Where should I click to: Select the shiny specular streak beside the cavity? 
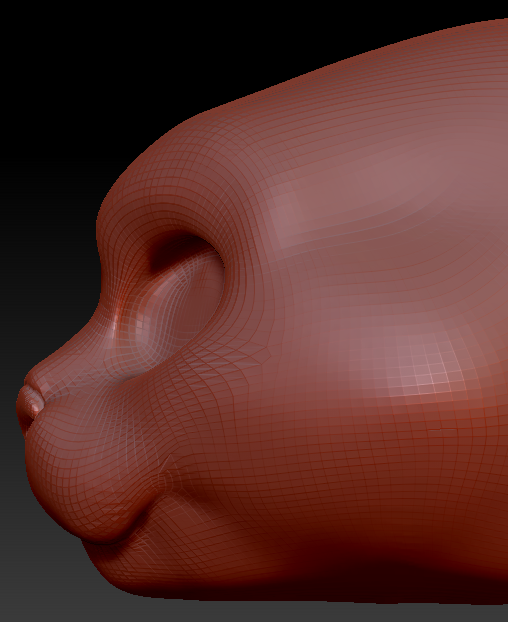[x=117, y=317]
